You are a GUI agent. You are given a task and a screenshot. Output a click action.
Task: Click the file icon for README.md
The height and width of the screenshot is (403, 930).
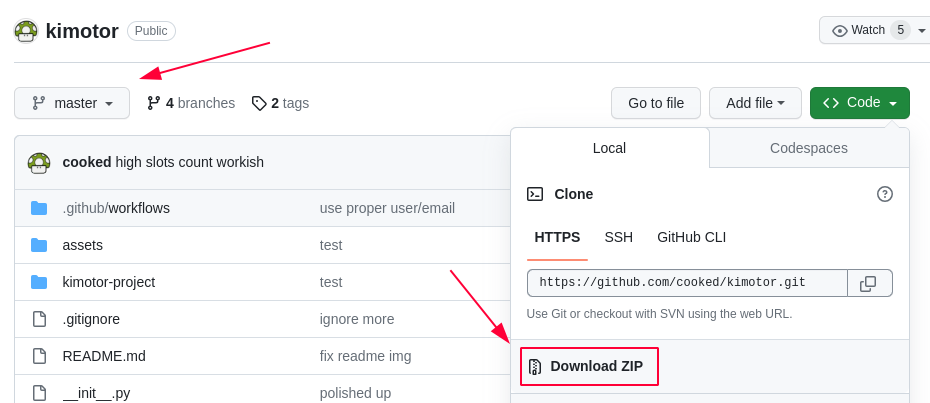[x=39, y=356]
